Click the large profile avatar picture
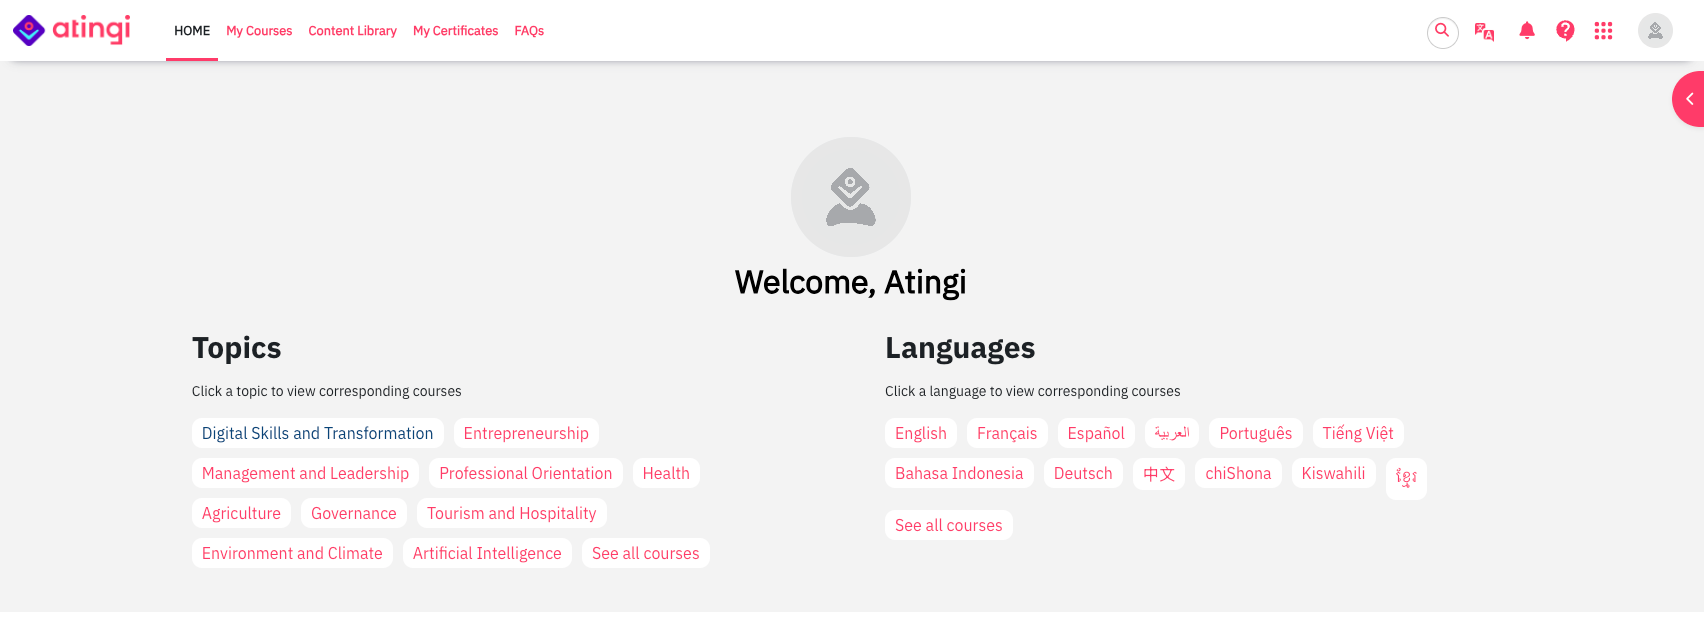 click(850, 197)
